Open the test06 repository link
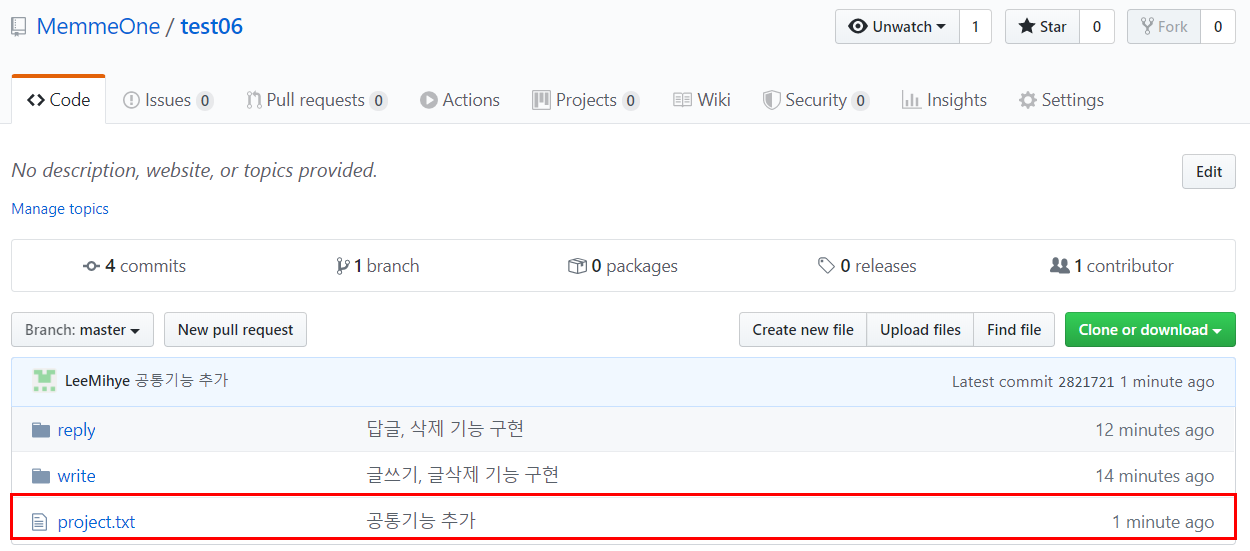 211,26
